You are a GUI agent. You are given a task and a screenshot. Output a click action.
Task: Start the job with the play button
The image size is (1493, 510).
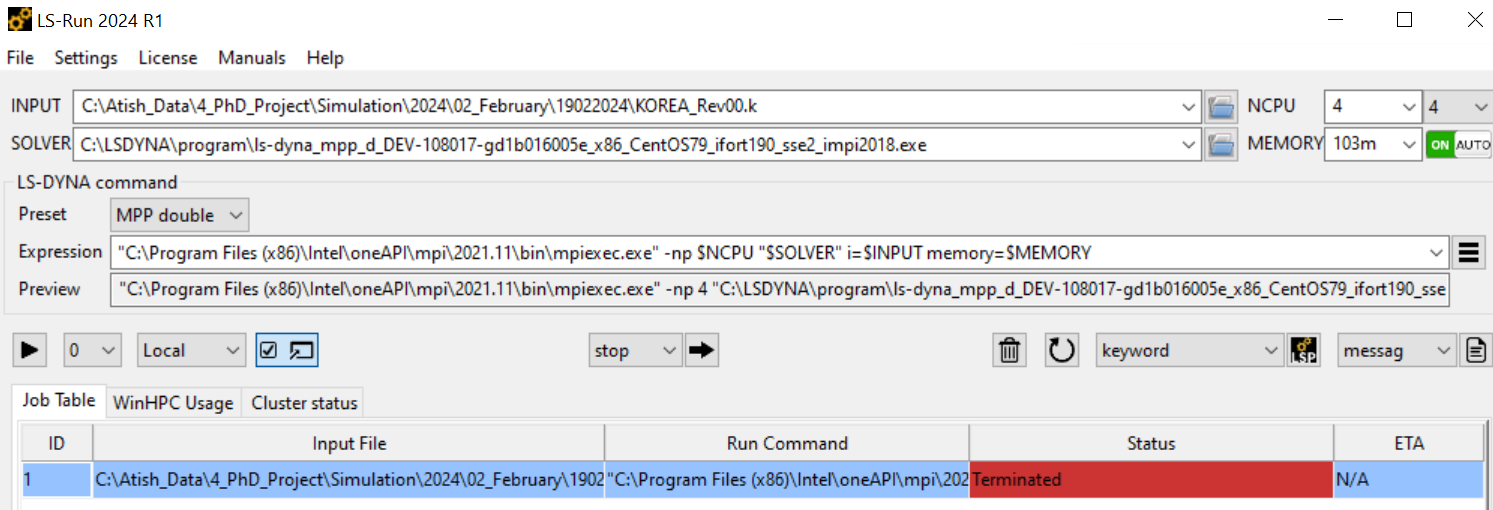click(x=31, y=350)
